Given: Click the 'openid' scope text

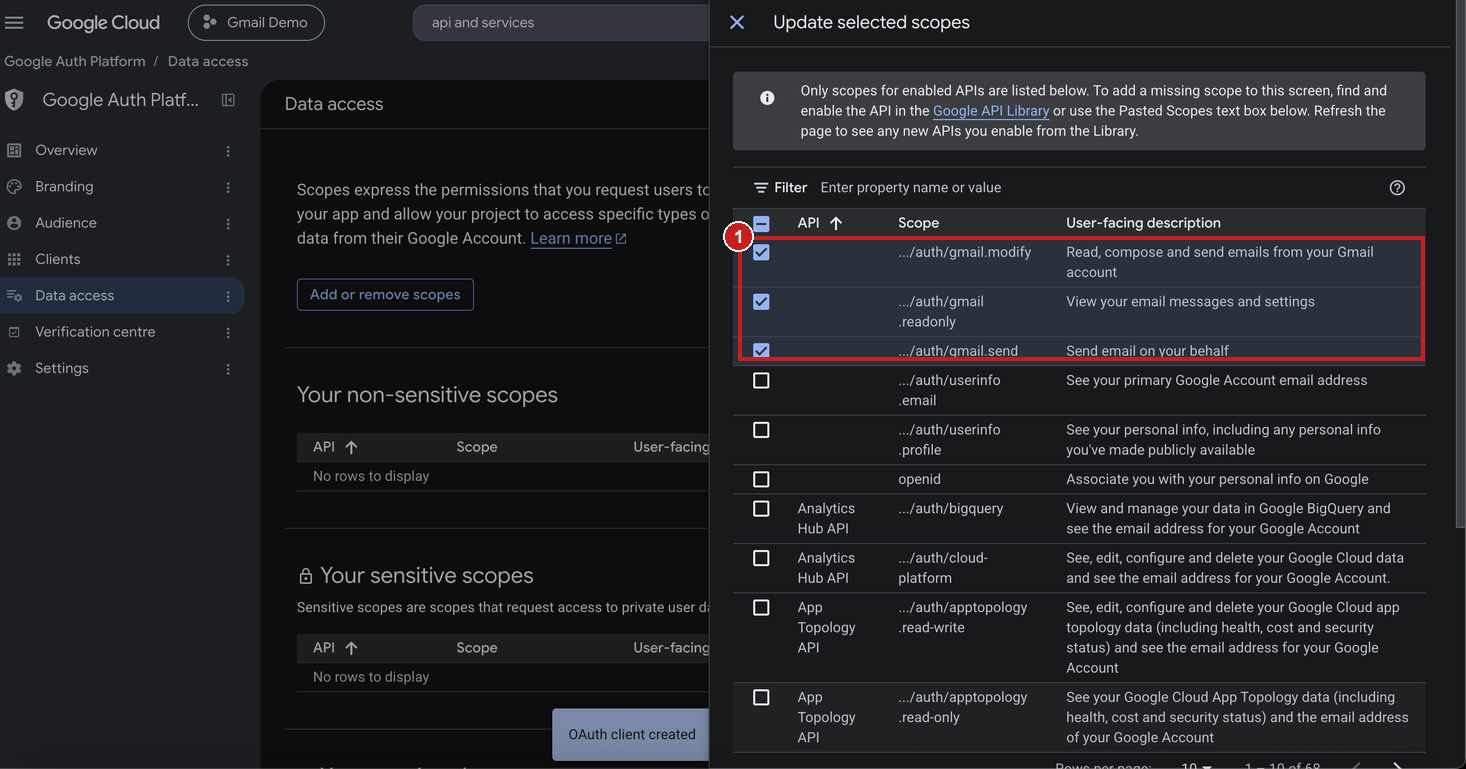Looking at the screenshot, I should click(x=919, y=479).
